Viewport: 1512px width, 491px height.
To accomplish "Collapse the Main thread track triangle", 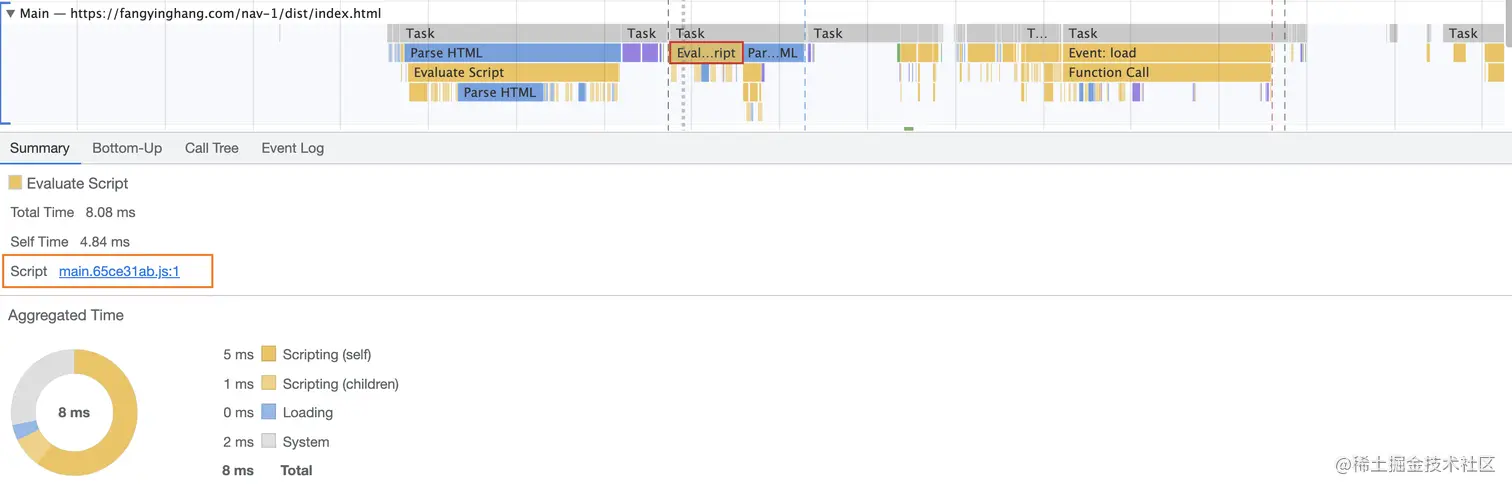I will pos(11,14).
